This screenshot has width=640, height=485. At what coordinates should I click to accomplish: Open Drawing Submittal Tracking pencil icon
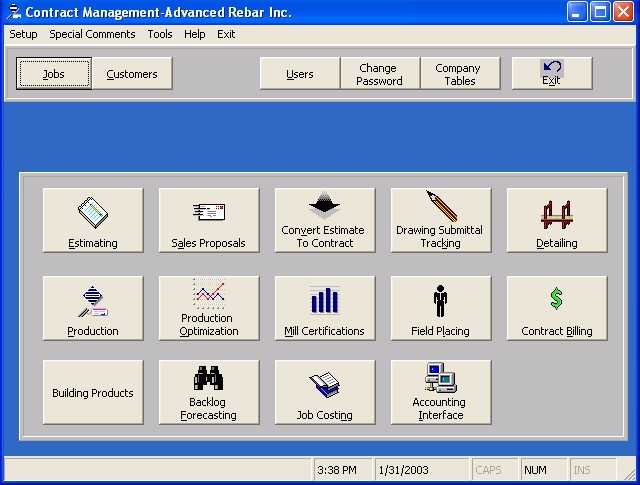442,206
